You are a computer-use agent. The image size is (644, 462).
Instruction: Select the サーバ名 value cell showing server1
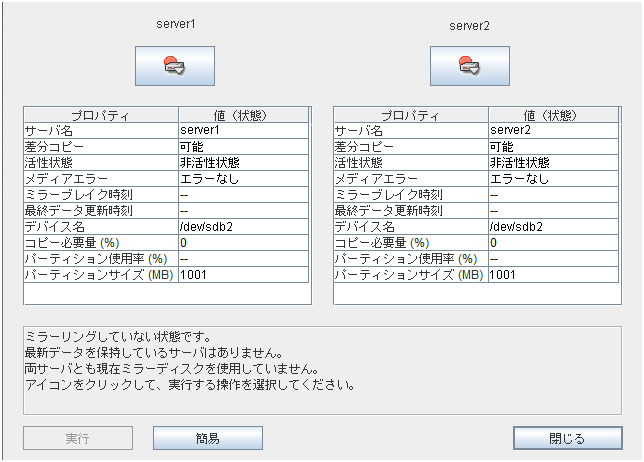[244, 131]
